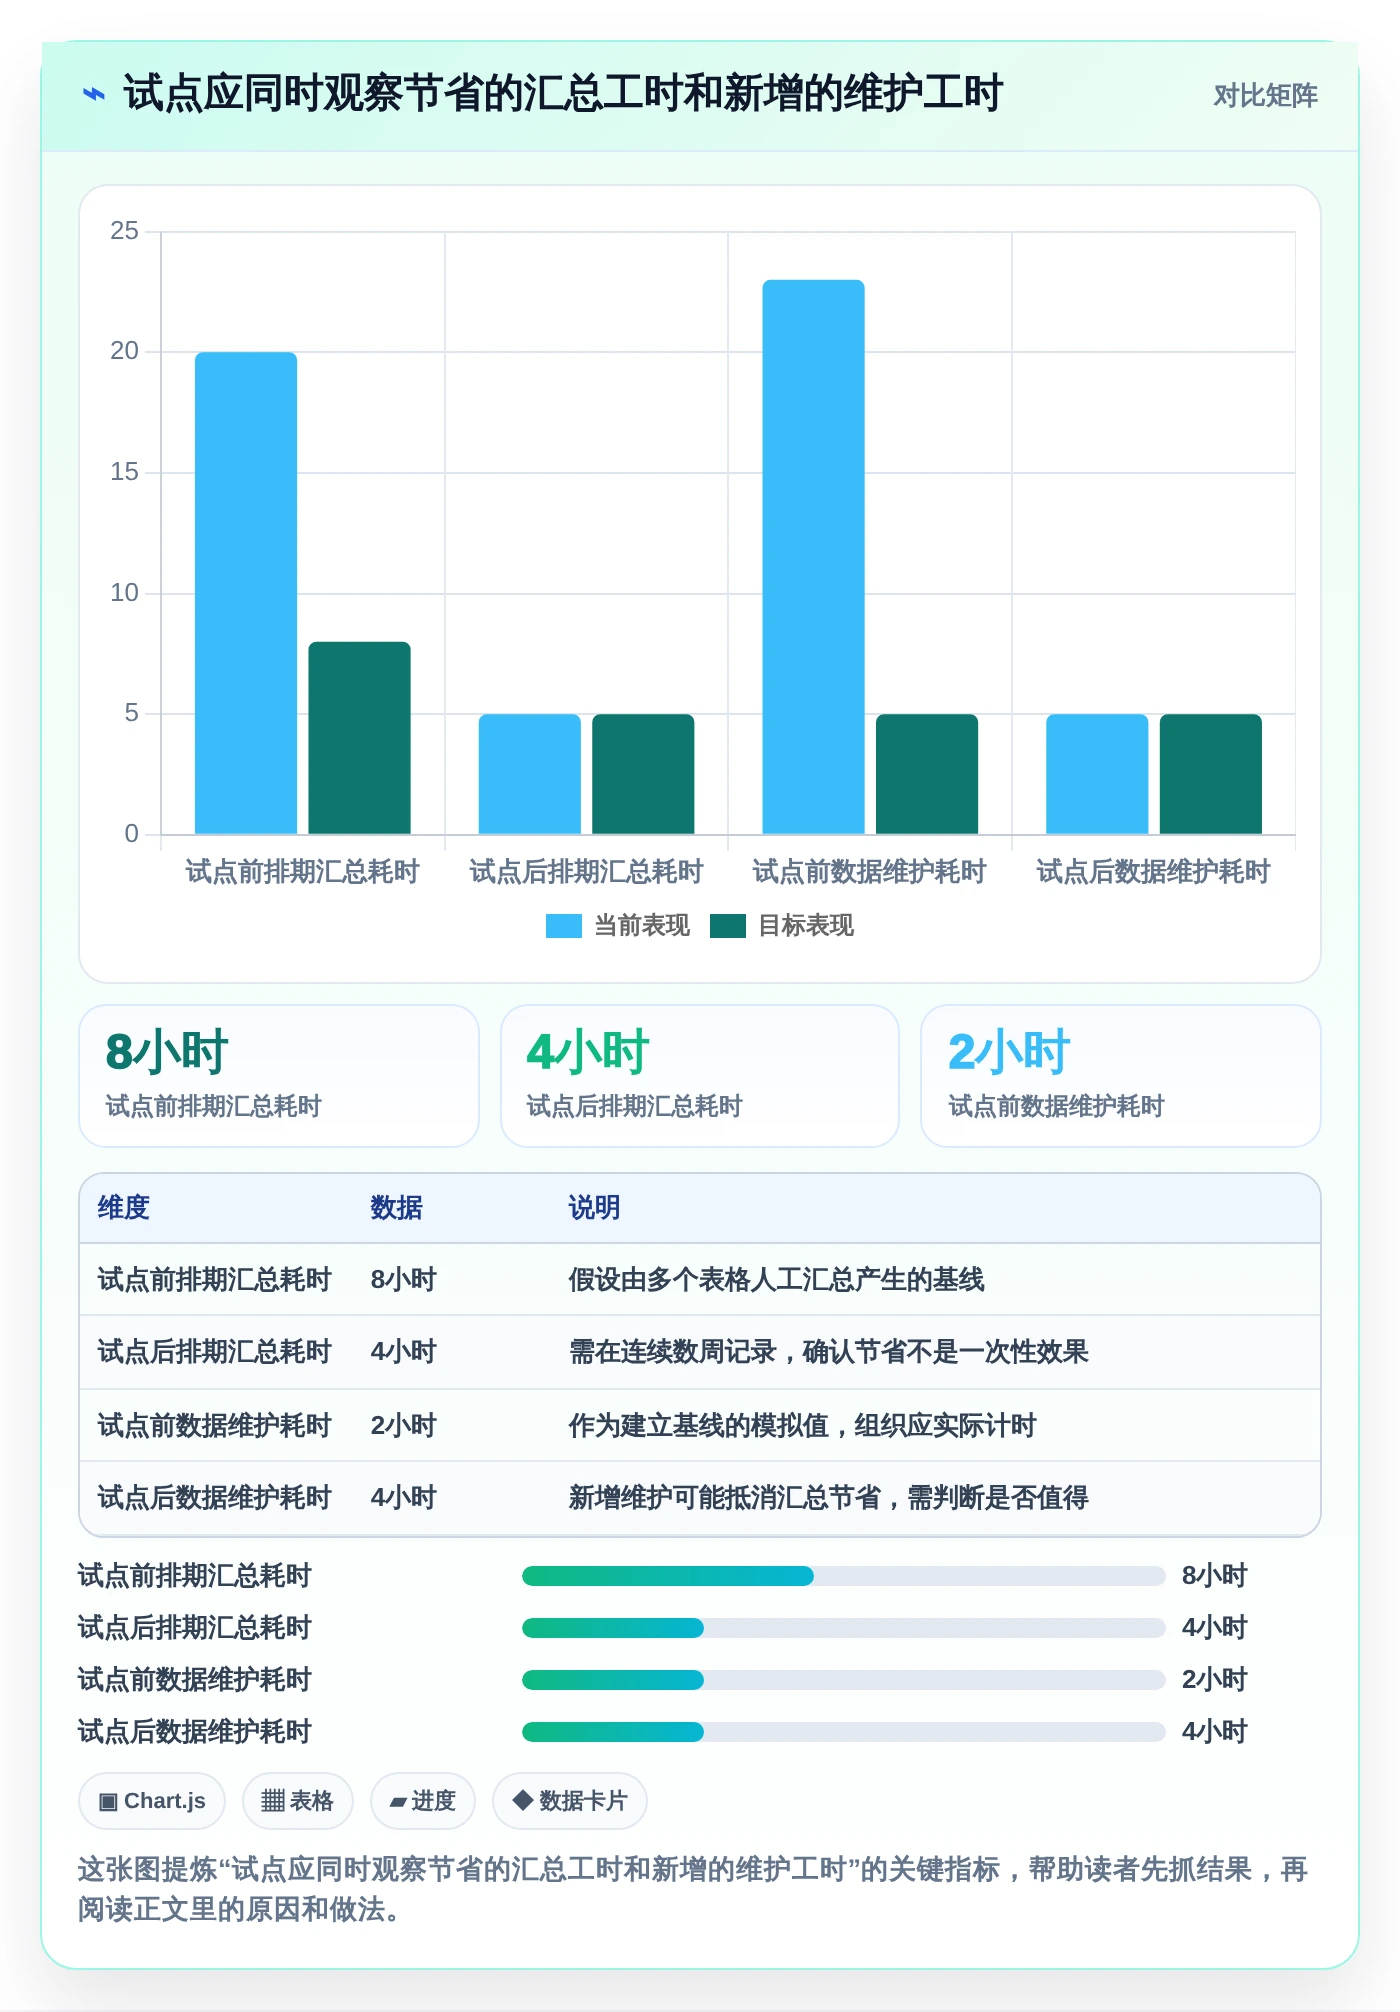
Task: Click progress bar for 试点后排期汇总耗时
Action: click(844, 1628)
